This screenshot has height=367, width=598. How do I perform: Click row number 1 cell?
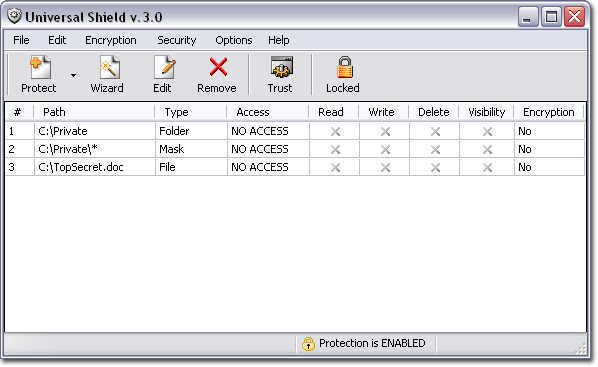pos(19,131)
